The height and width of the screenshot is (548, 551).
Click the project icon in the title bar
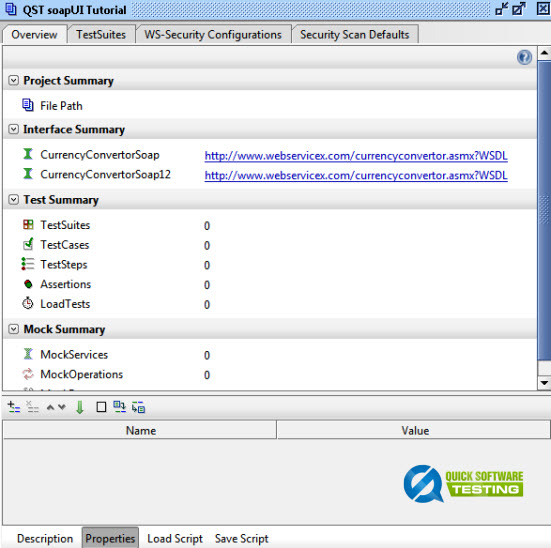coord(11,9)
